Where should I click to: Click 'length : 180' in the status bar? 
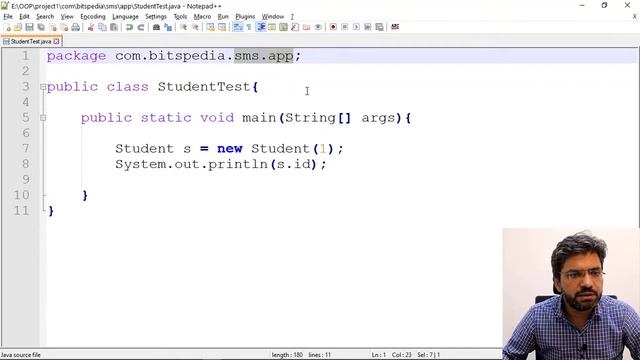click(x=287, y=355)
